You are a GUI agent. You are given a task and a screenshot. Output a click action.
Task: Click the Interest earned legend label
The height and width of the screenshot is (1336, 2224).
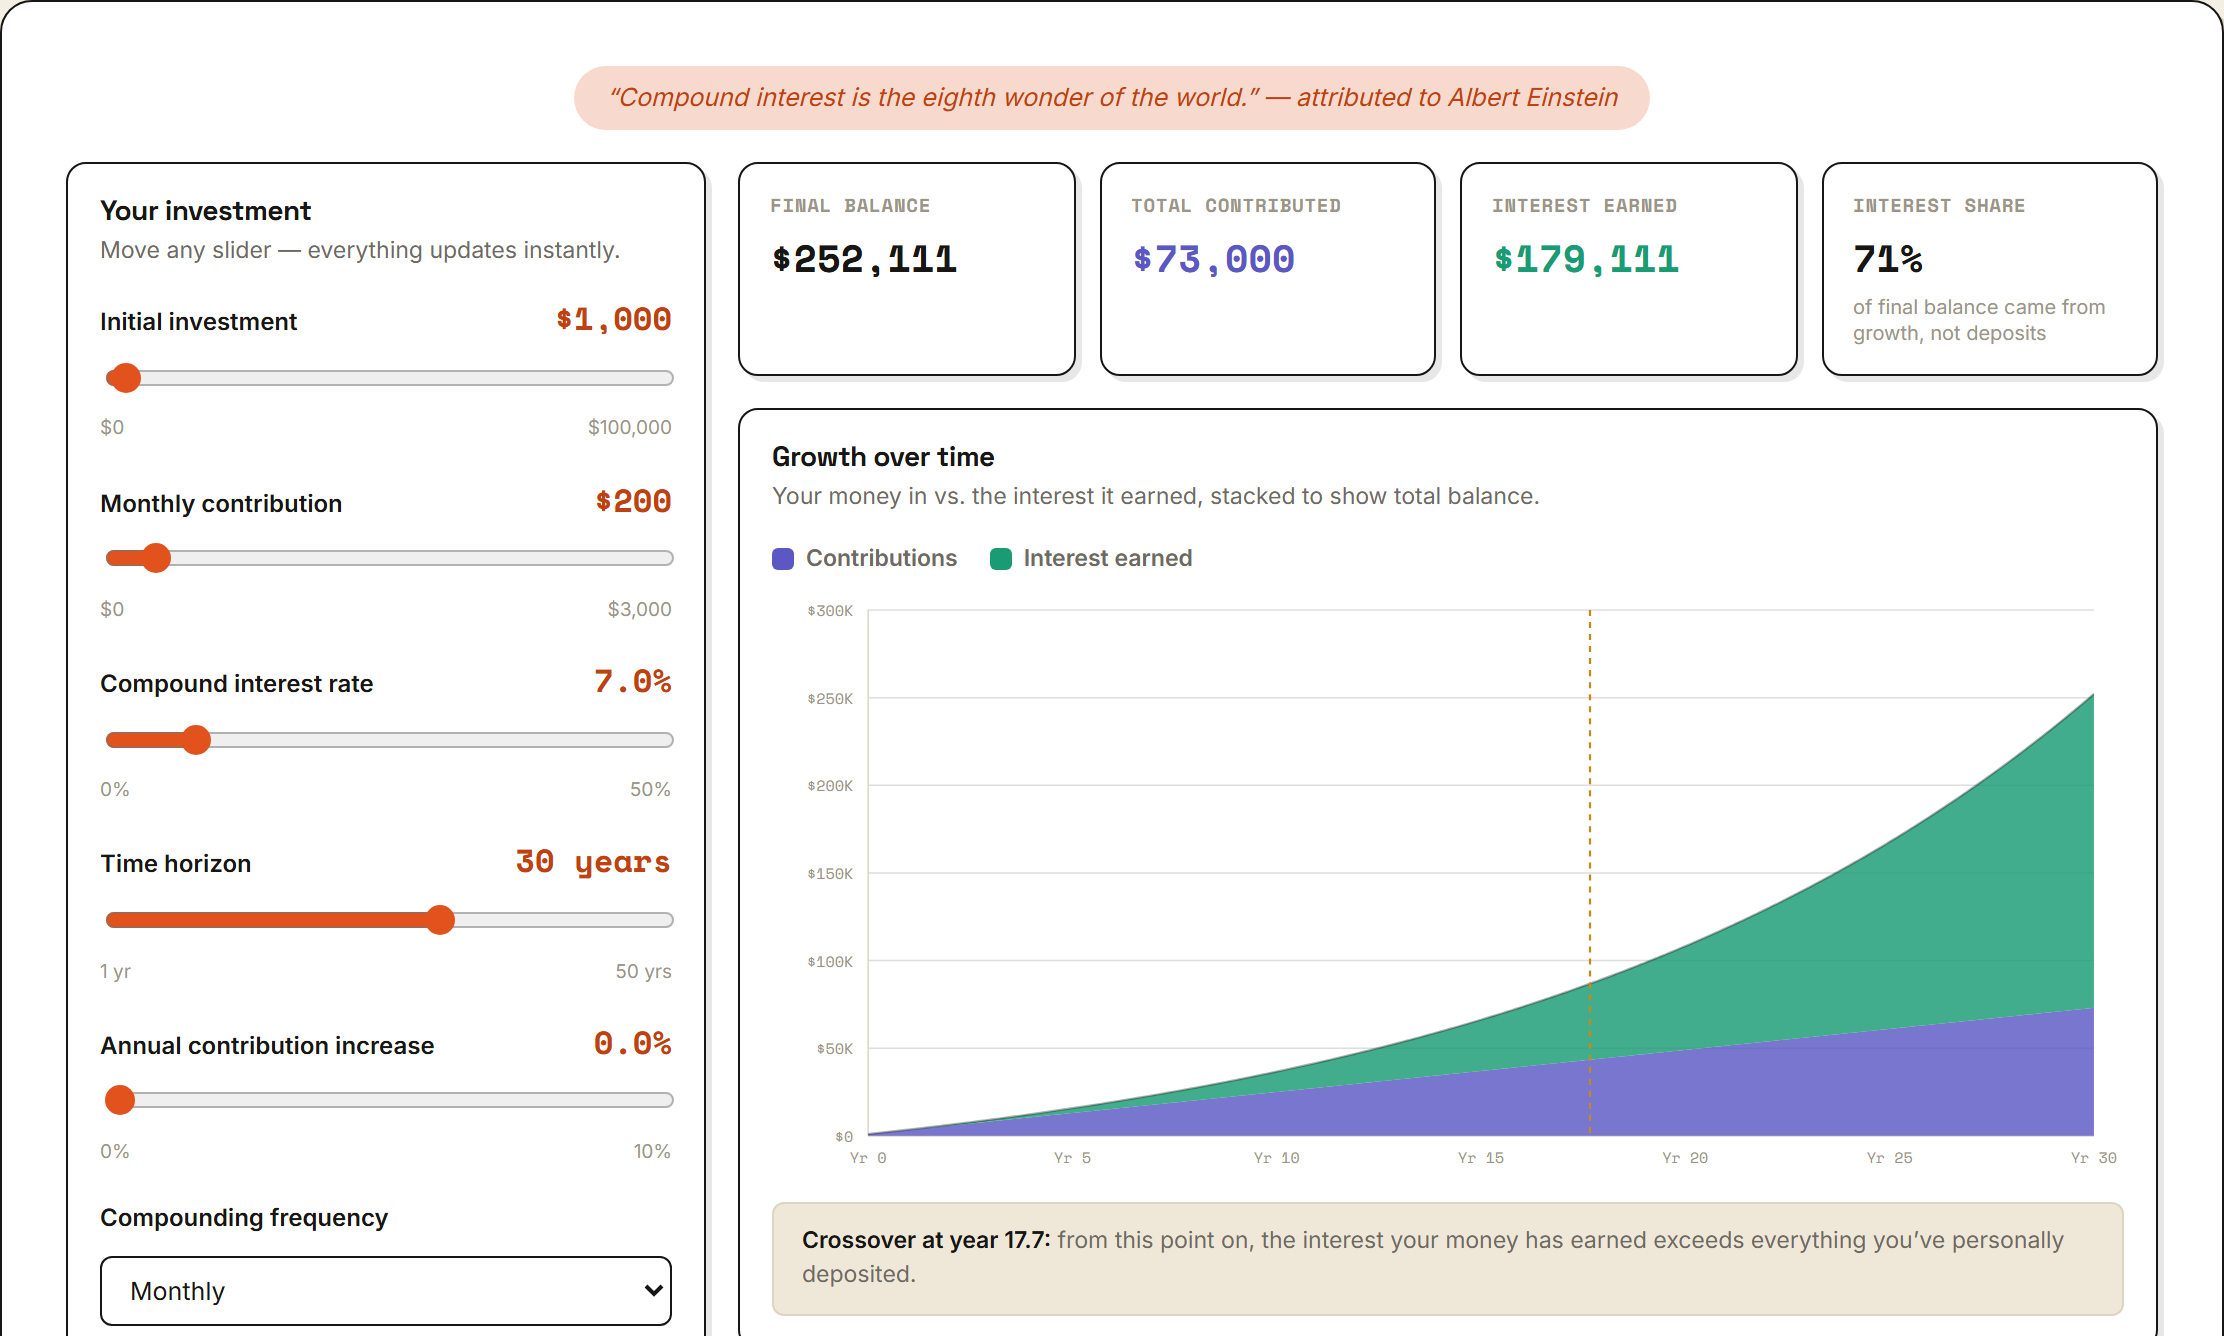pyautogui.click(x=1107, y=558)
